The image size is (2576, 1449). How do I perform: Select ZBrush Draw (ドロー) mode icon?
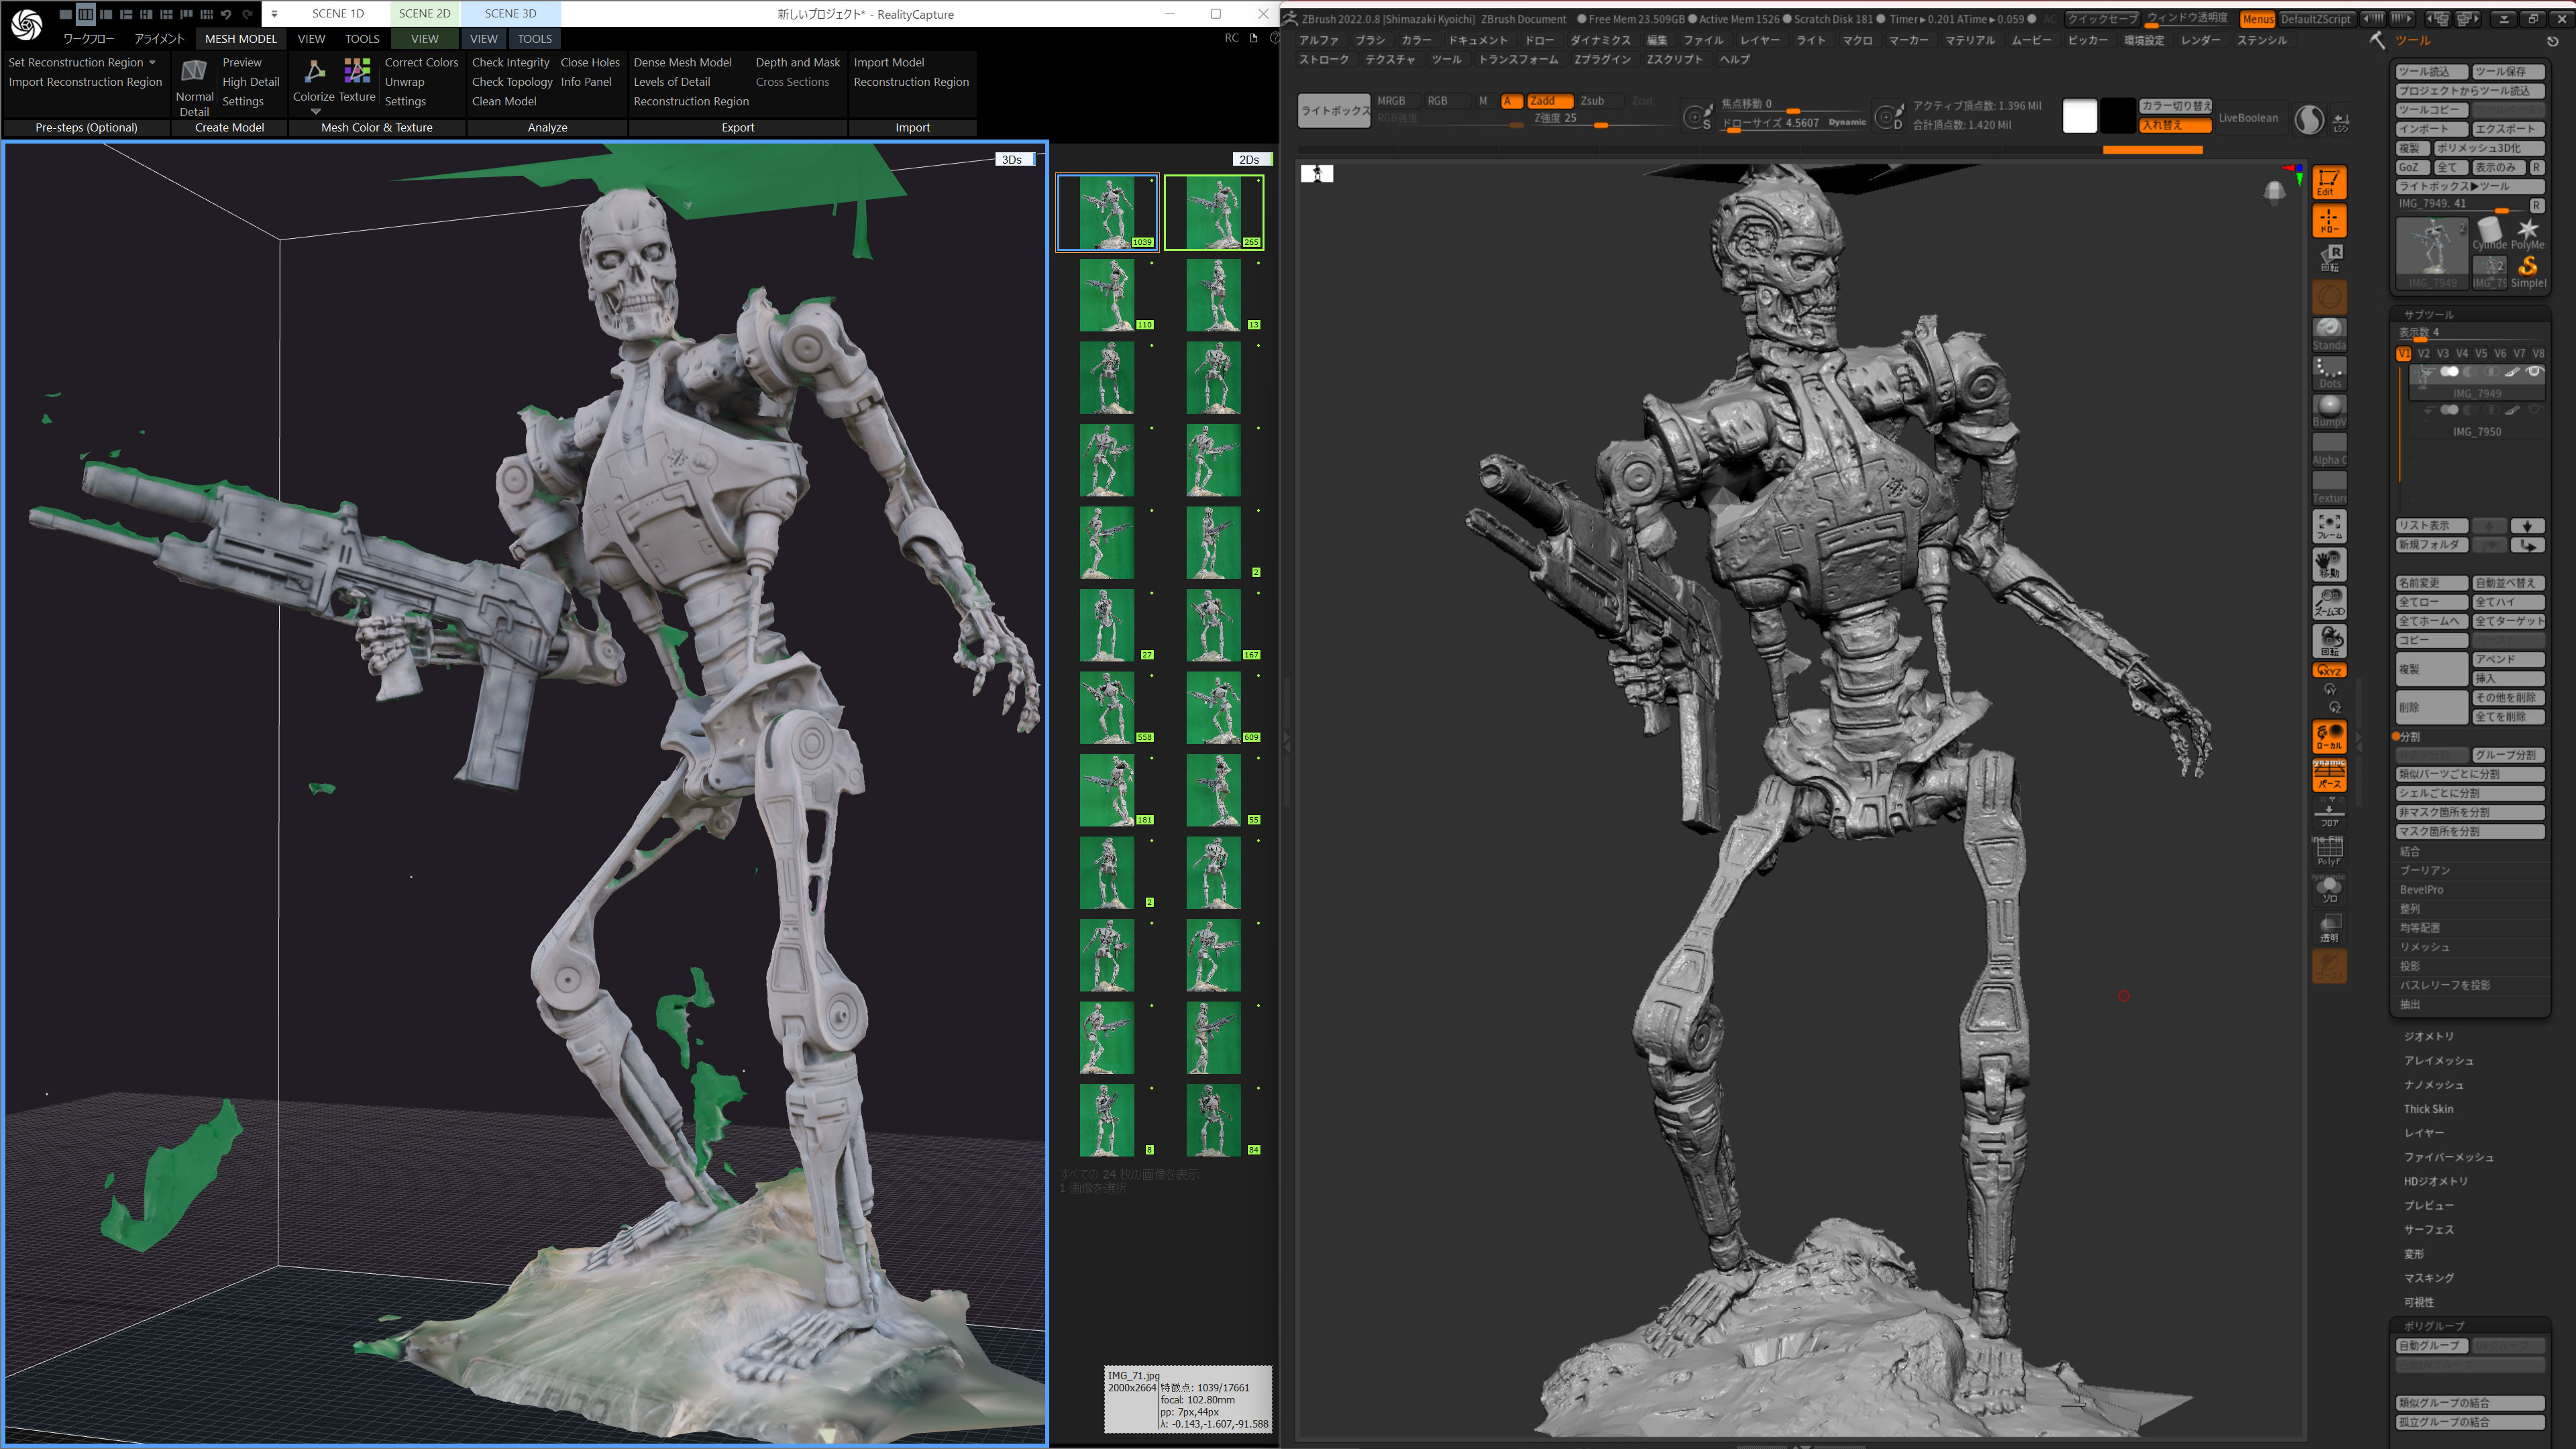pyautogui.click(x=2329, y=221)
